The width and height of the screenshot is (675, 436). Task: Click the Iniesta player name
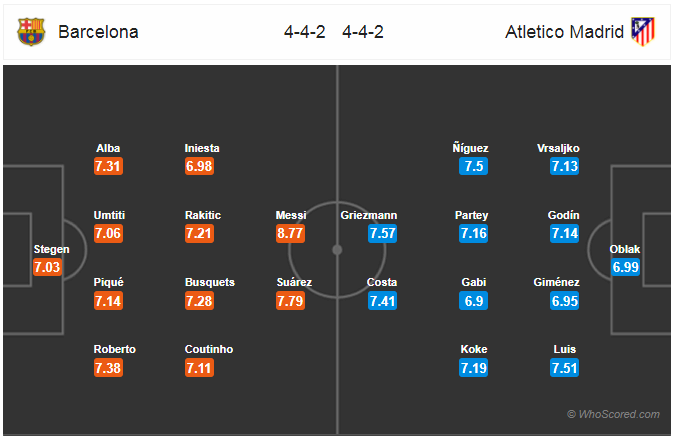click(x=202, y=148)
